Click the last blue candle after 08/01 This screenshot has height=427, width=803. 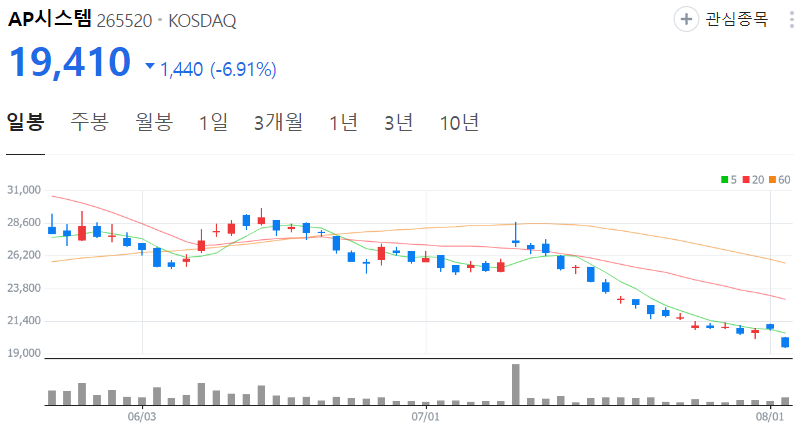click(785, 343)
